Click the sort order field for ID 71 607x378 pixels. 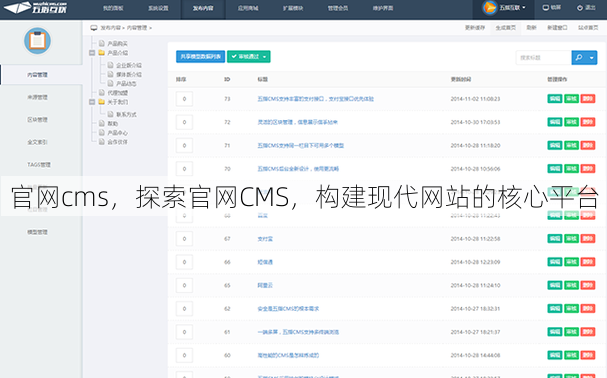point(184,145)
